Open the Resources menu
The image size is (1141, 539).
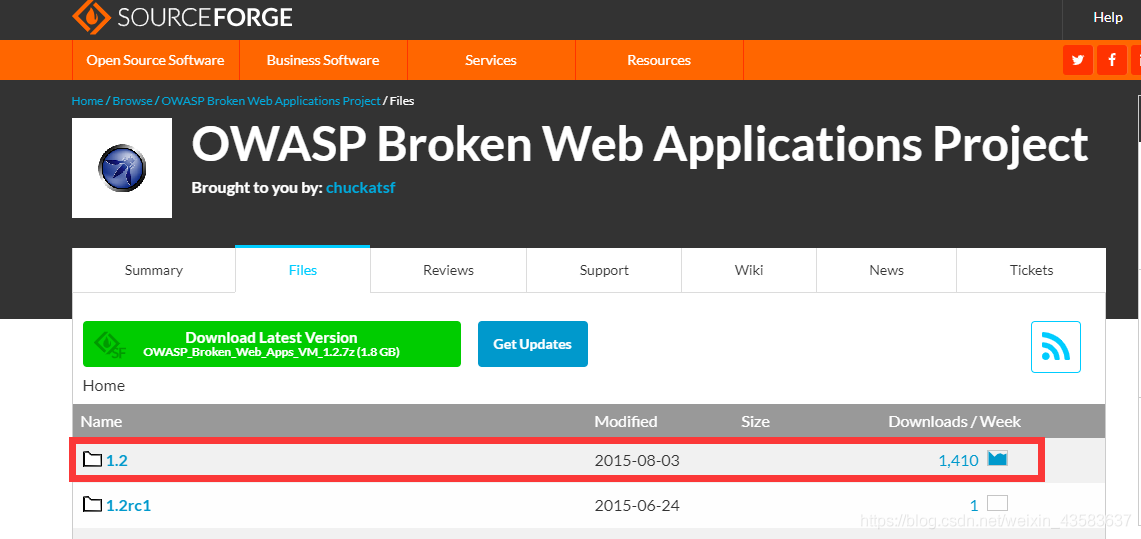[659, 60]
